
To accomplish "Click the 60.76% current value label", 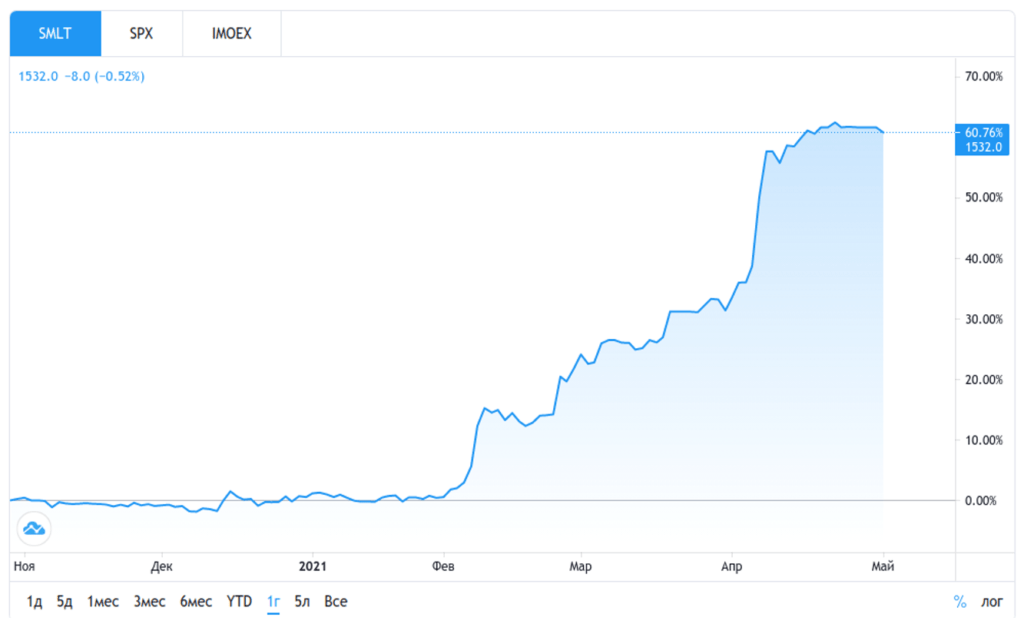I will (x=982, y=132).
